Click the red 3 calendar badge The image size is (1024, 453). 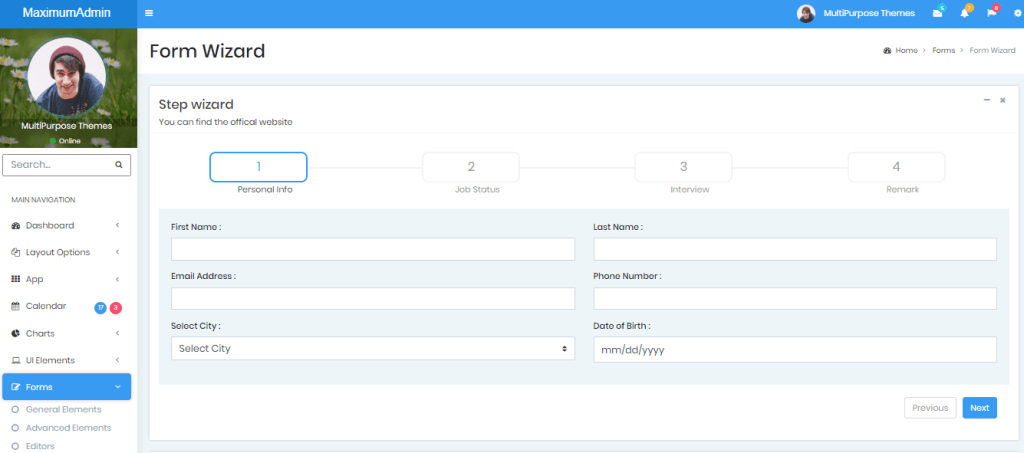pyautogui.click(x=116, y=307)
